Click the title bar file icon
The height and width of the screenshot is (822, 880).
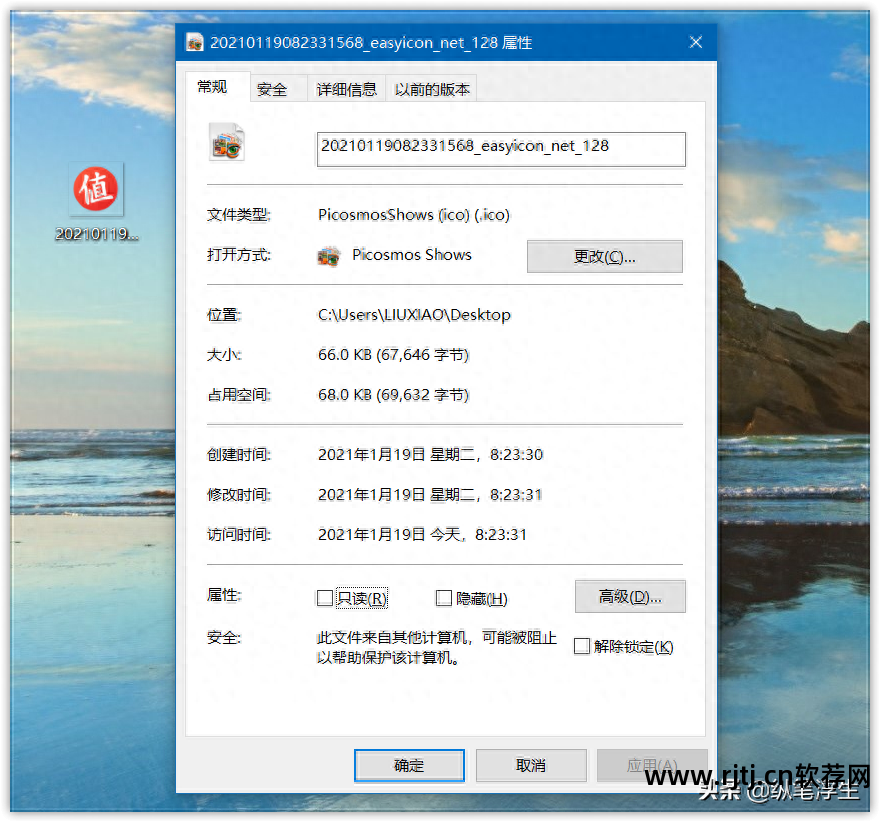195,42
